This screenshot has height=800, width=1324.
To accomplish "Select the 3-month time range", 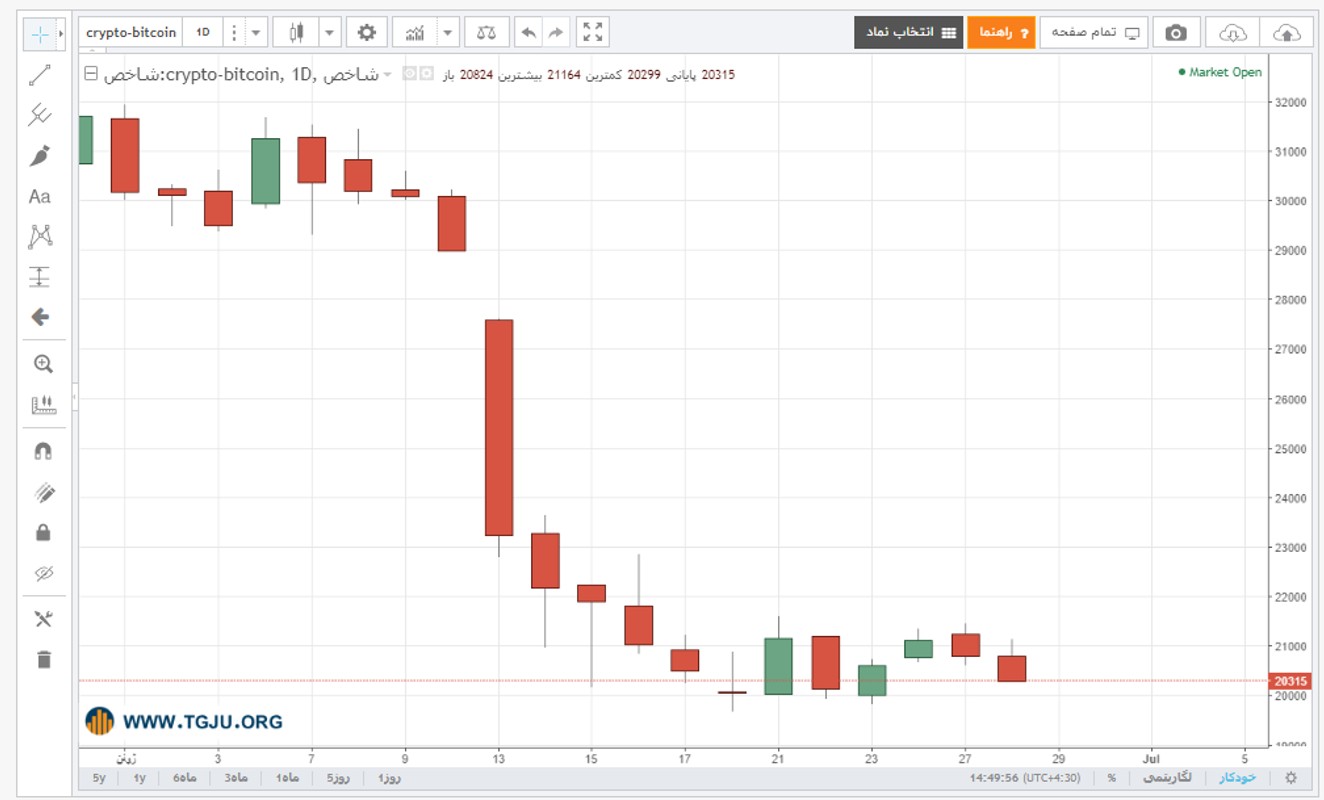I will (x=236, y=778).
